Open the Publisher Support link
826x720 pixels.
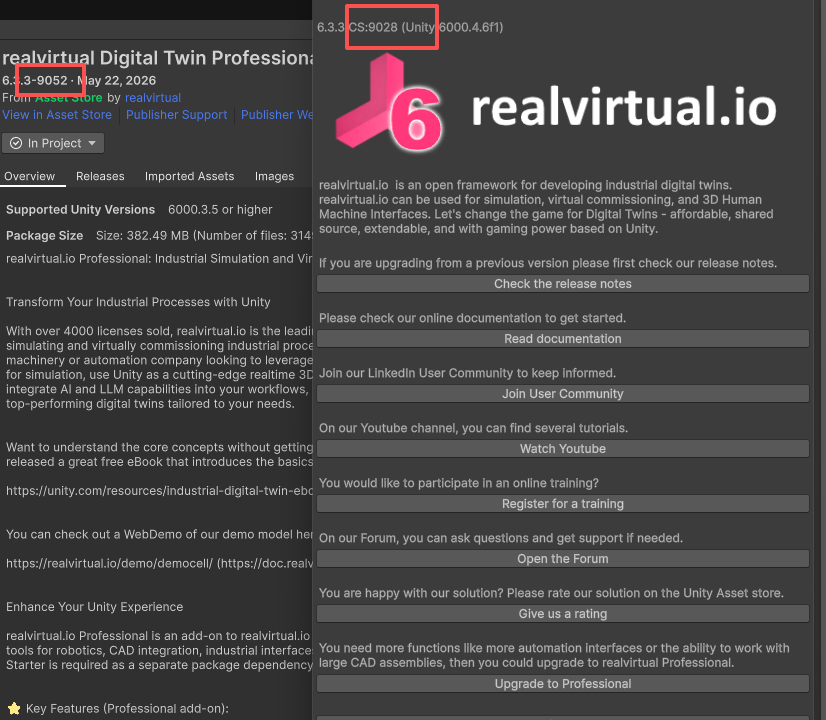176,115
